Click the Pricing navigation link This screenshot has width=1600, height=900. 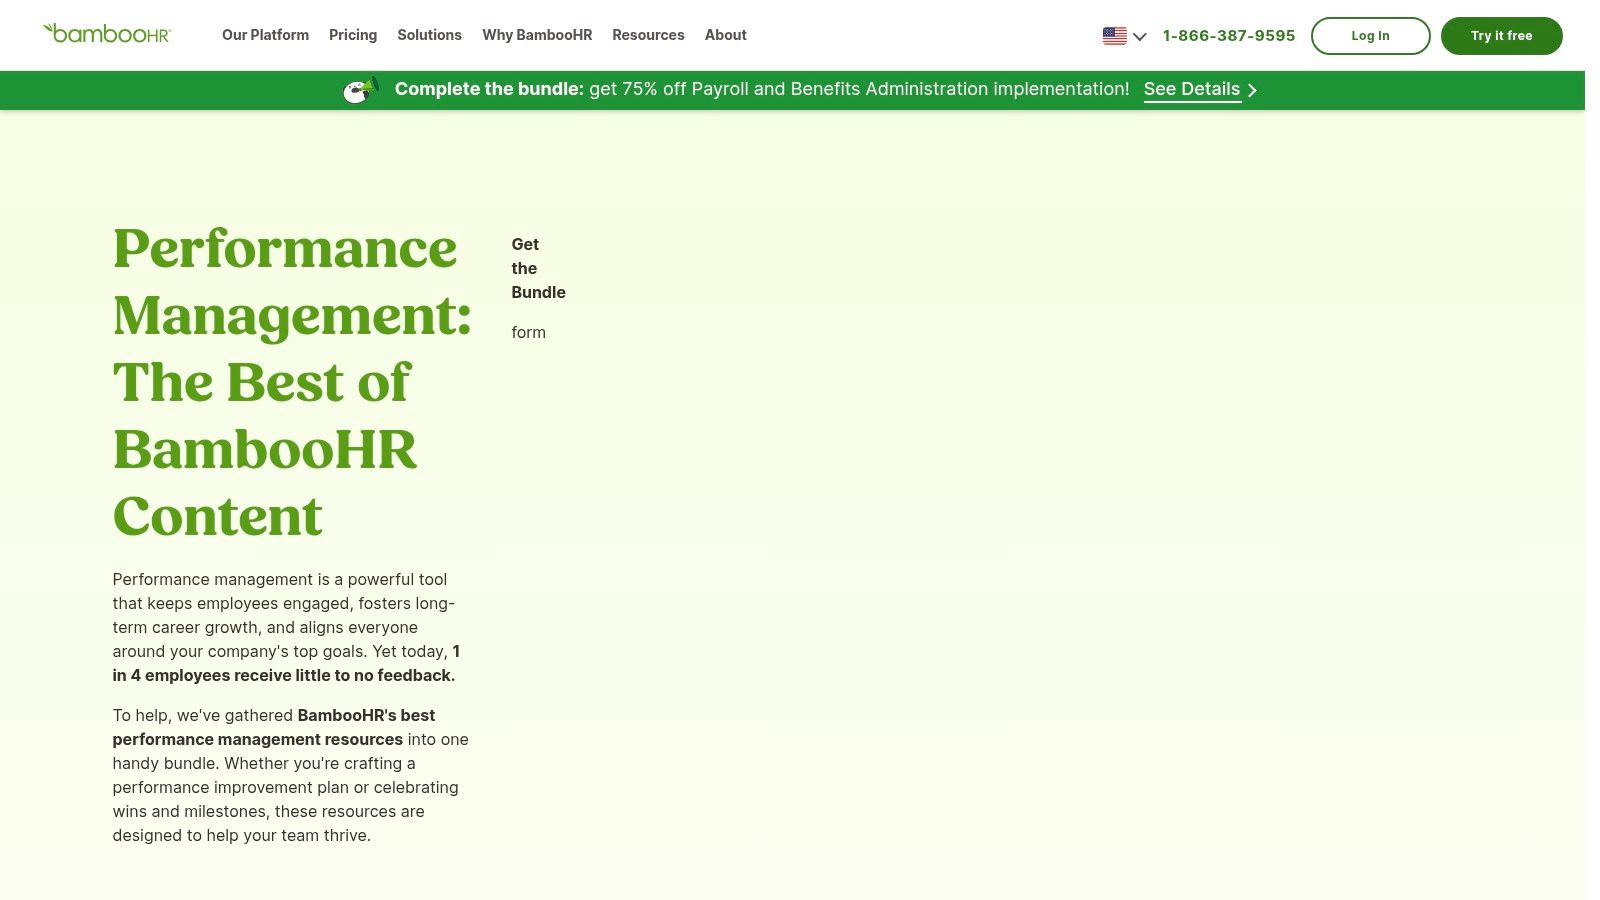[352, 35]
